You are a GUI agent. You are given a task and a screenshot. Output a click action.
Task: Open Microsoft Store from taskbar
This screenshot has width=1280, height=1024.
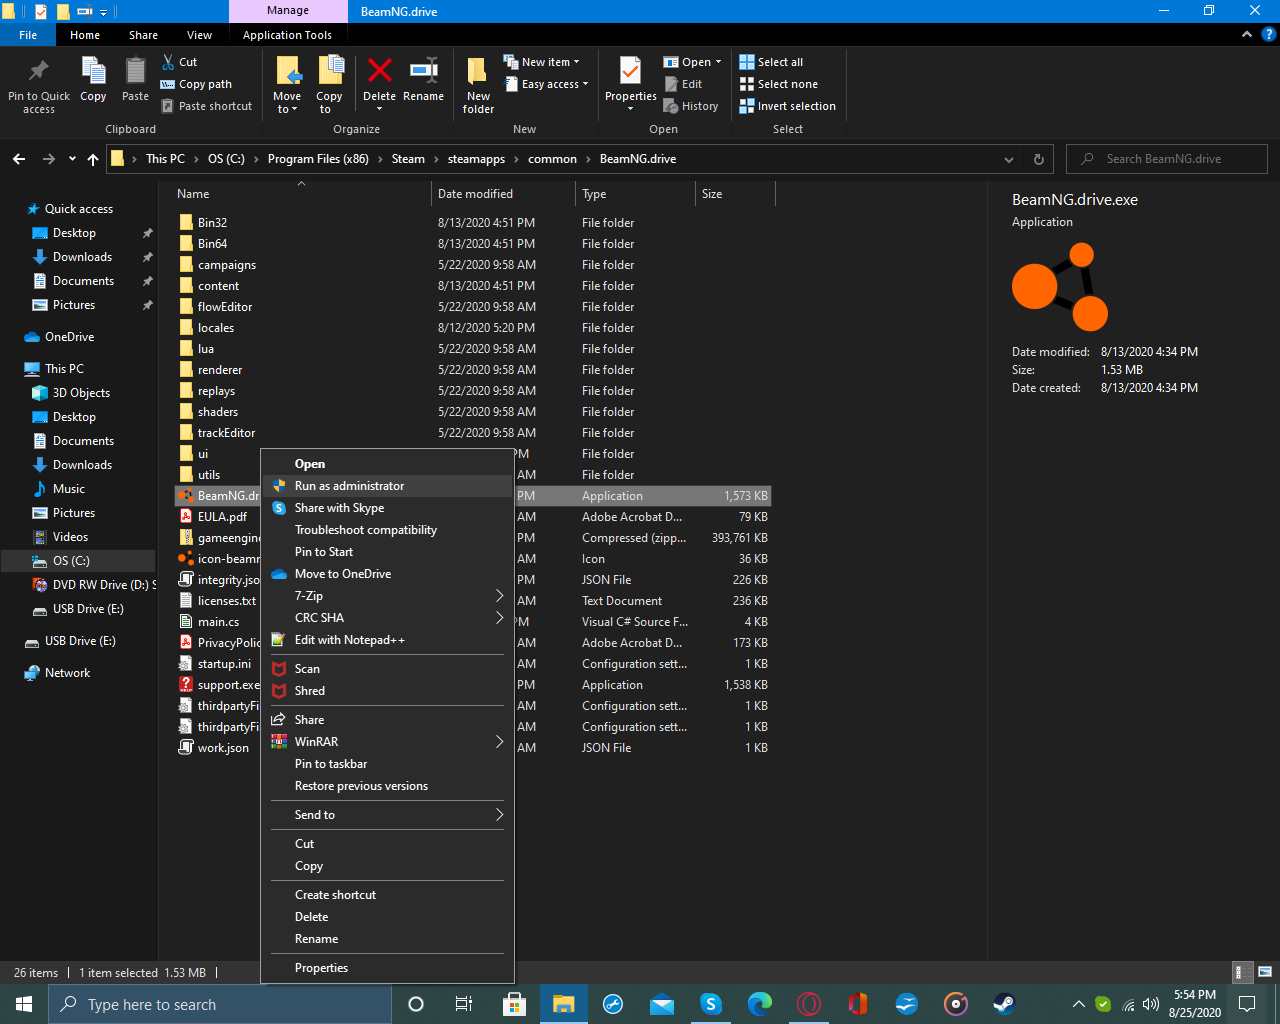[x=515, y=1004]
